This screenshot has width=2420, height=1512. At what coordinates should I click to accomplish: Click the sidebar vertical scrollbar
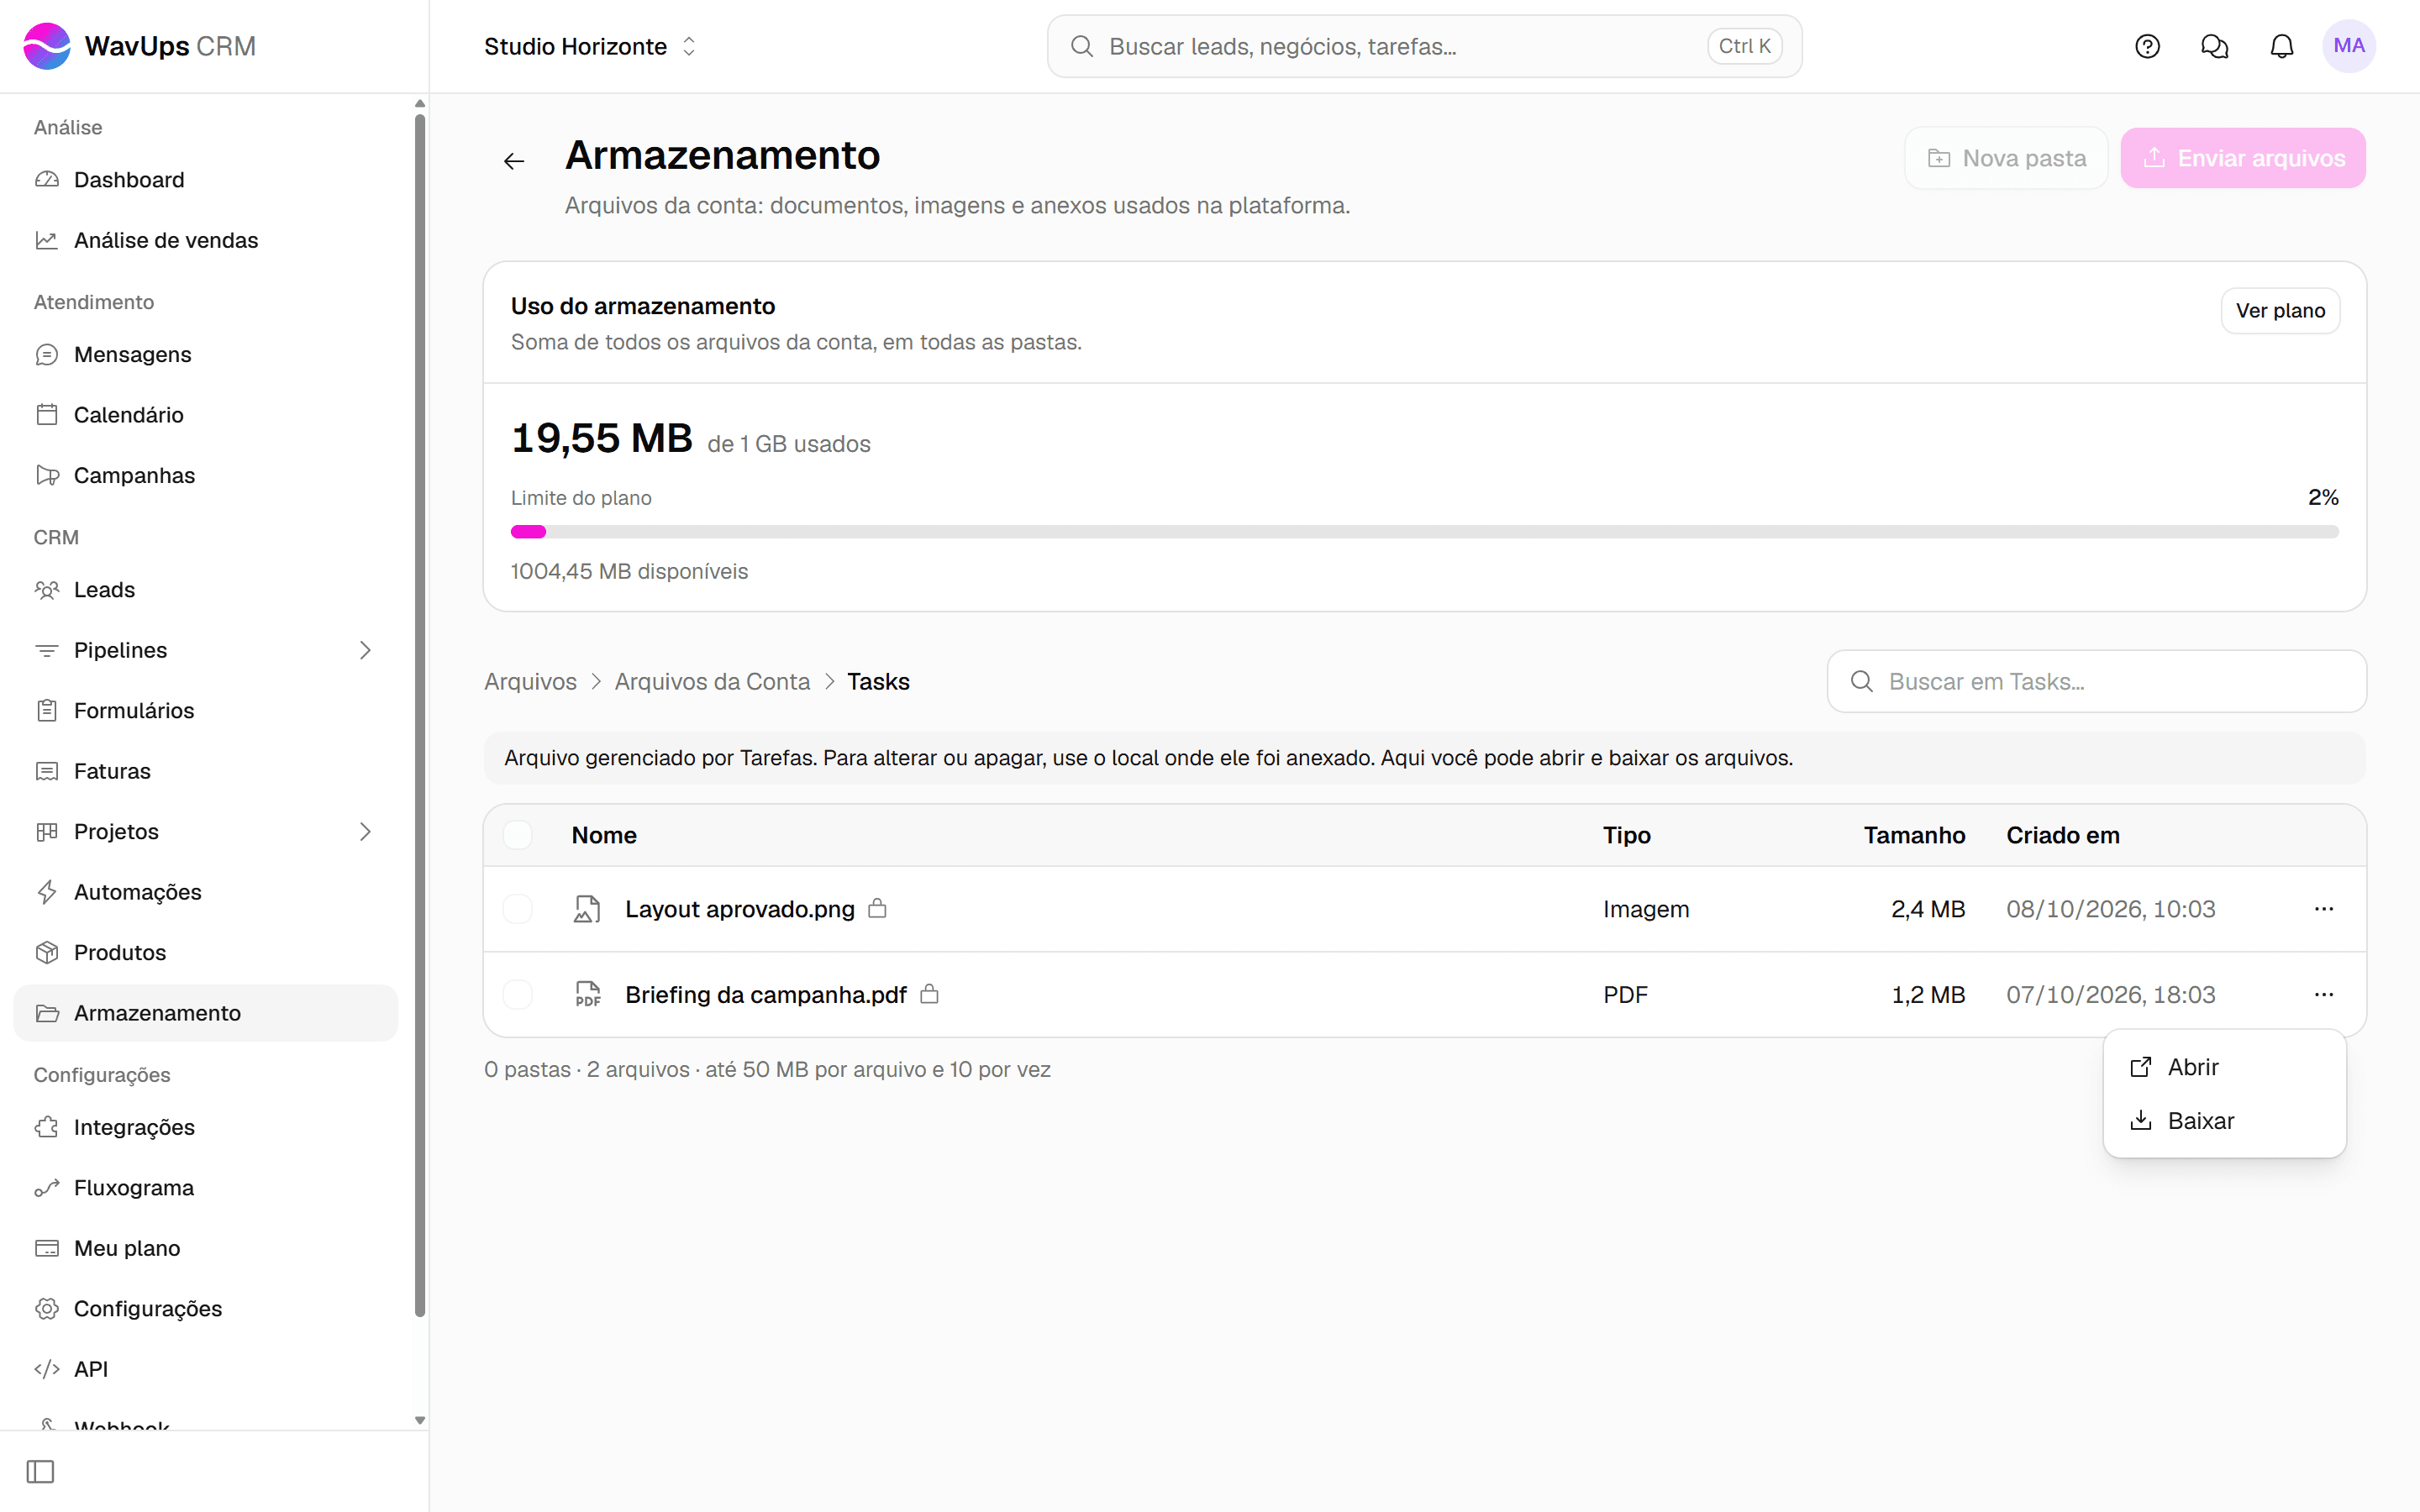click(419, 715)
